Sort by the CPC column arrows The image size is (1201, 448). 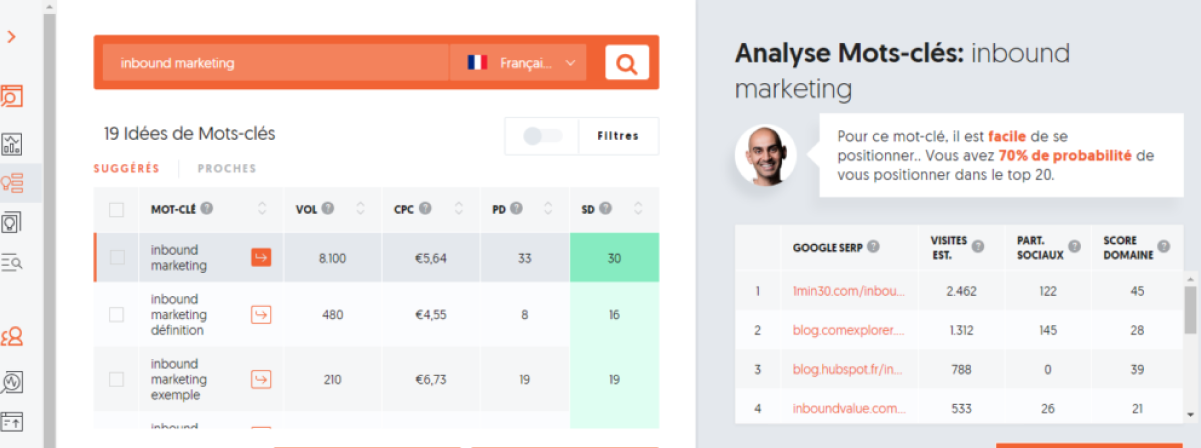[x=458, y=209]
